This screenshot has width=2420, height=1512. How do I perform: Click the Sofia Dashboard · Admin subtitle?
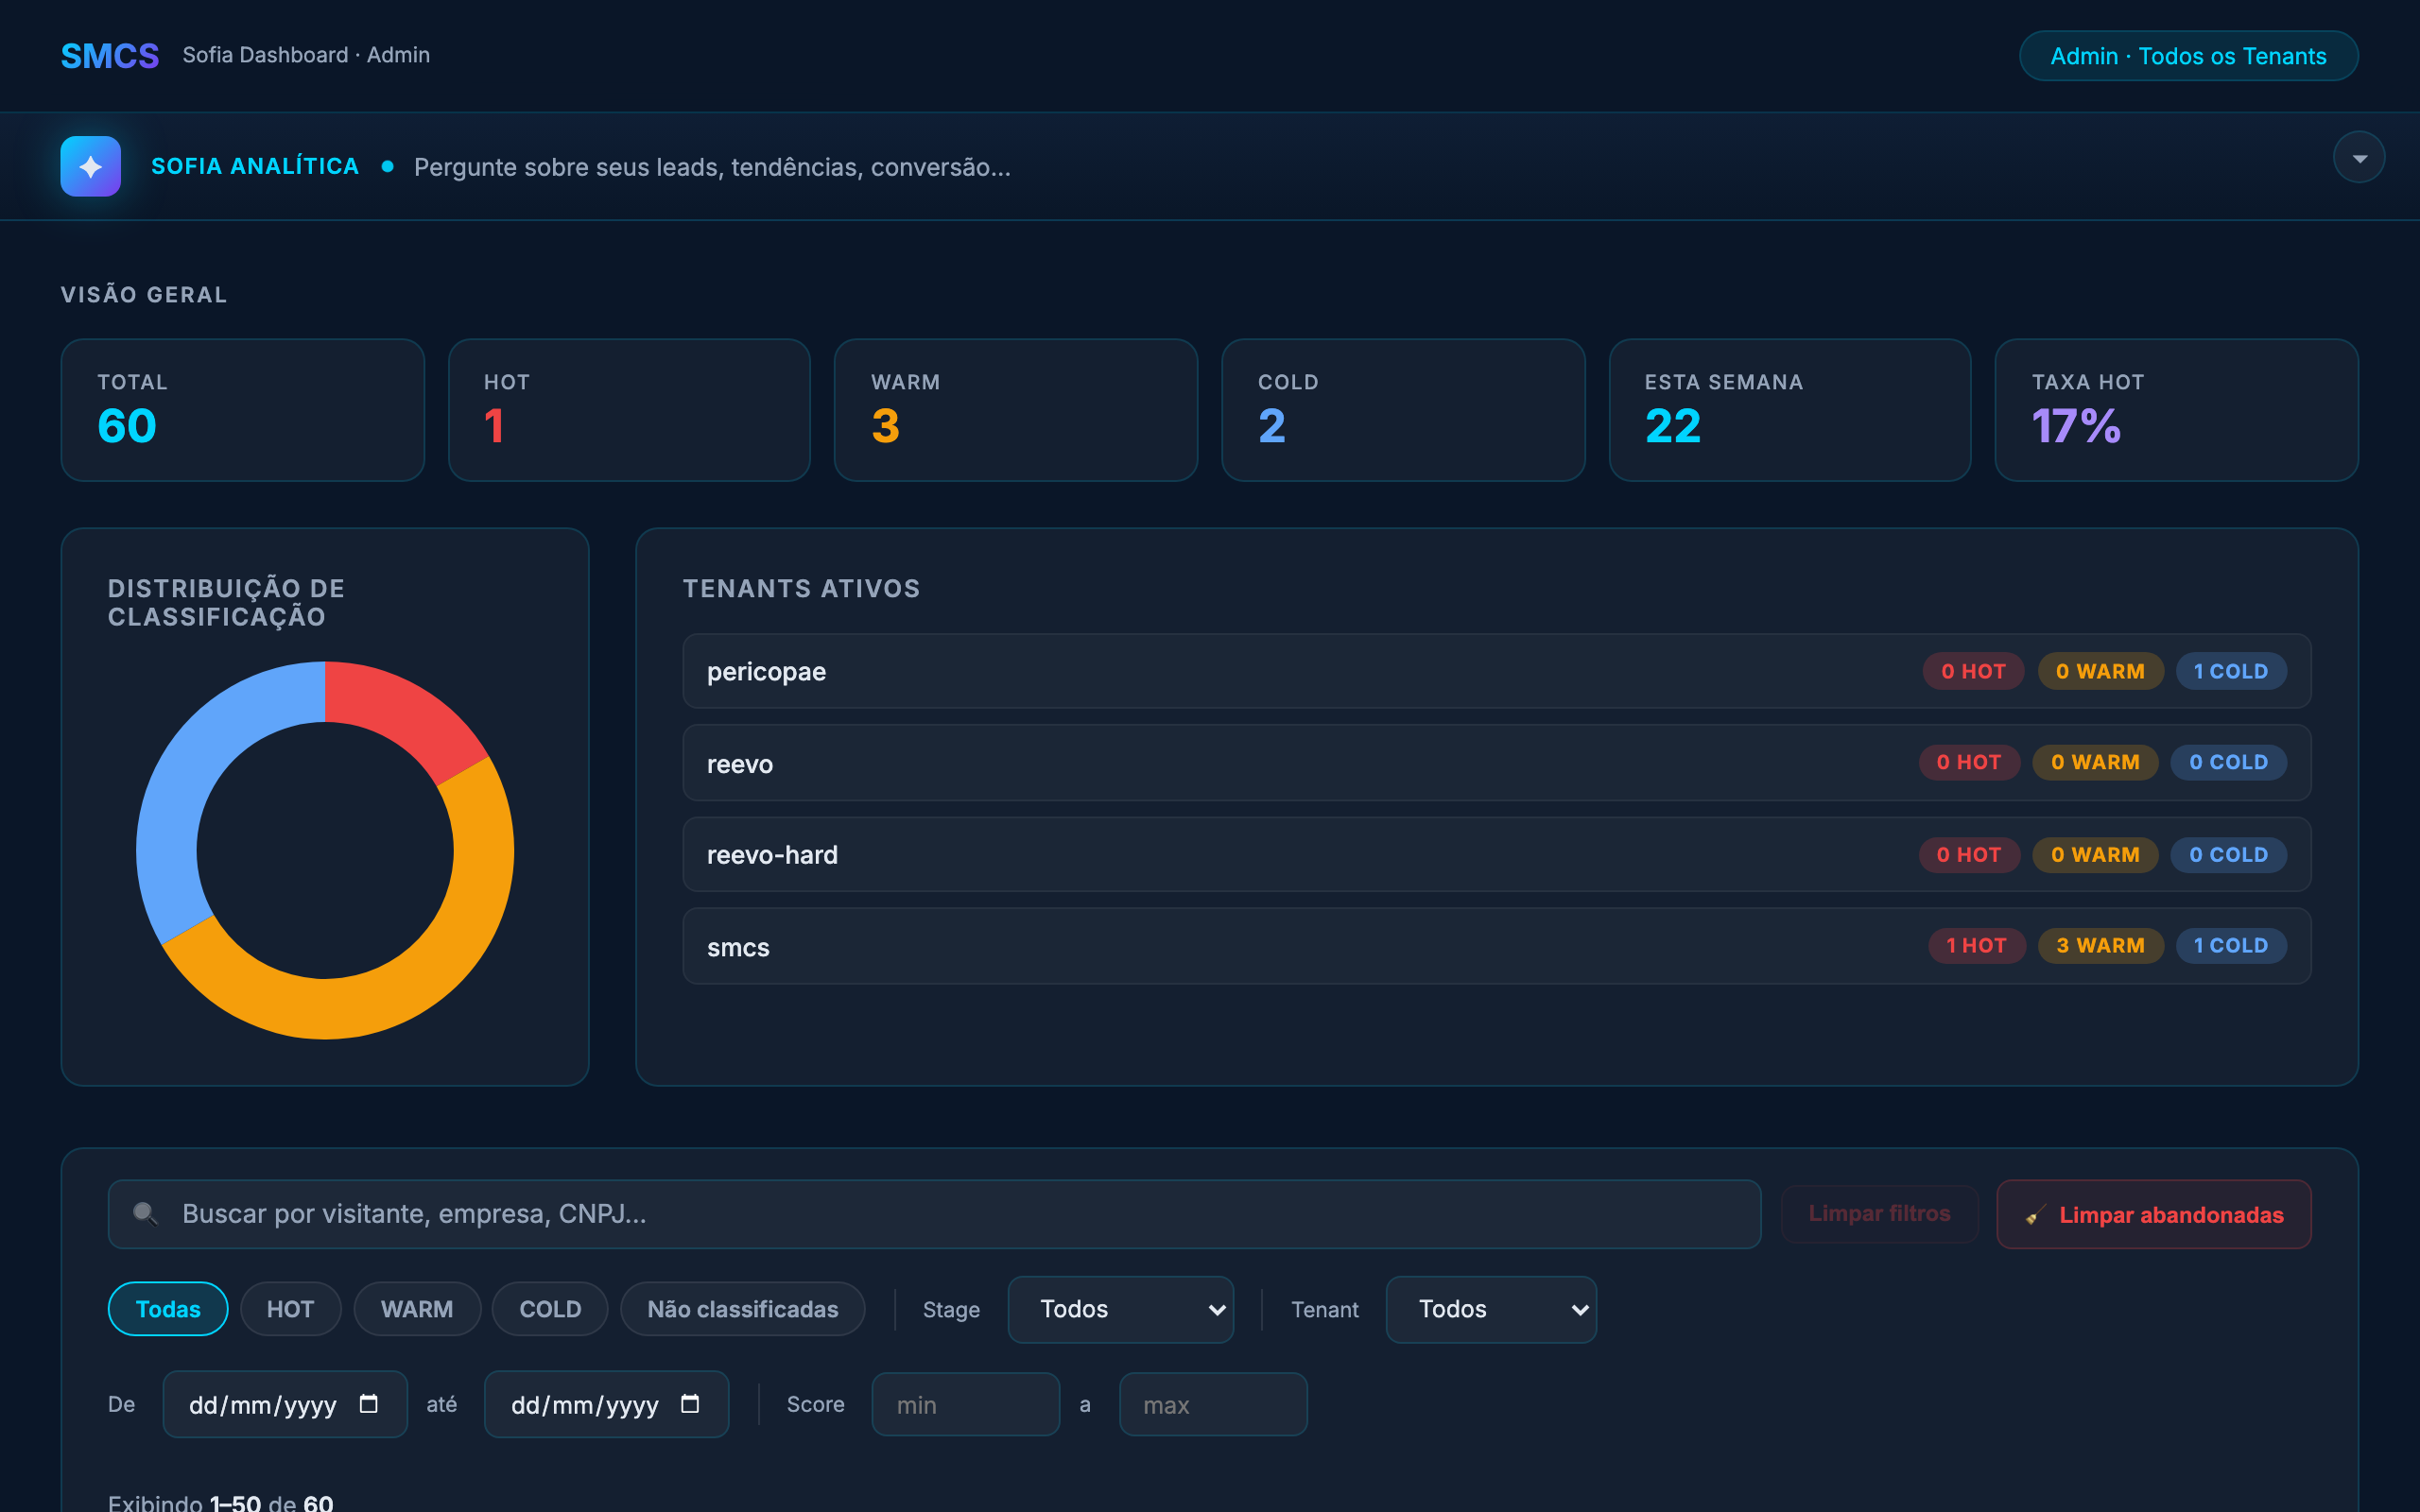pos(306,55)
